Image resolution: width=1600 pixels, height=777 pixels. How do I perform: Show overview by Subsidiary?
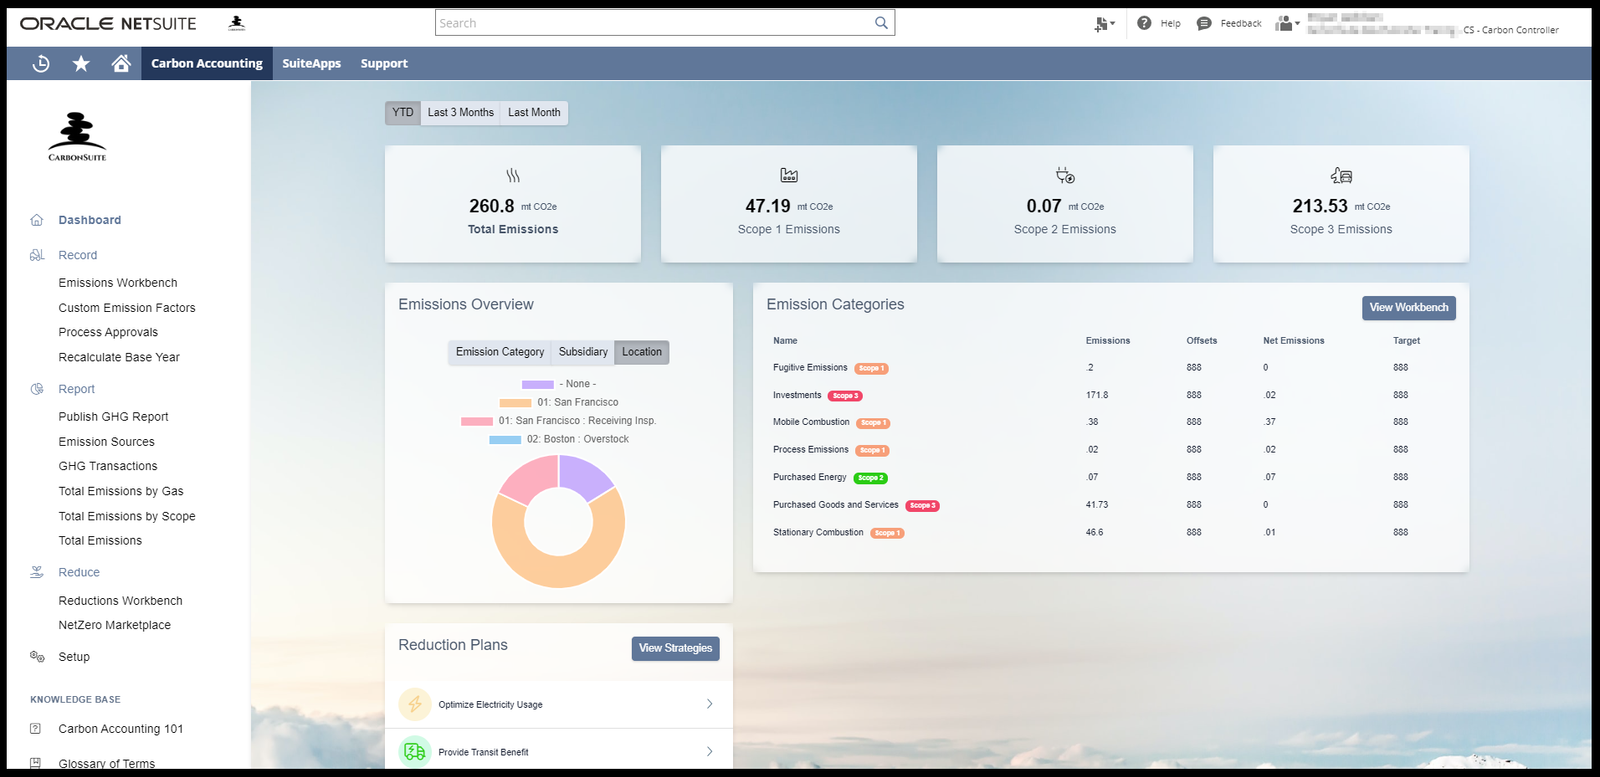(583, 352)
